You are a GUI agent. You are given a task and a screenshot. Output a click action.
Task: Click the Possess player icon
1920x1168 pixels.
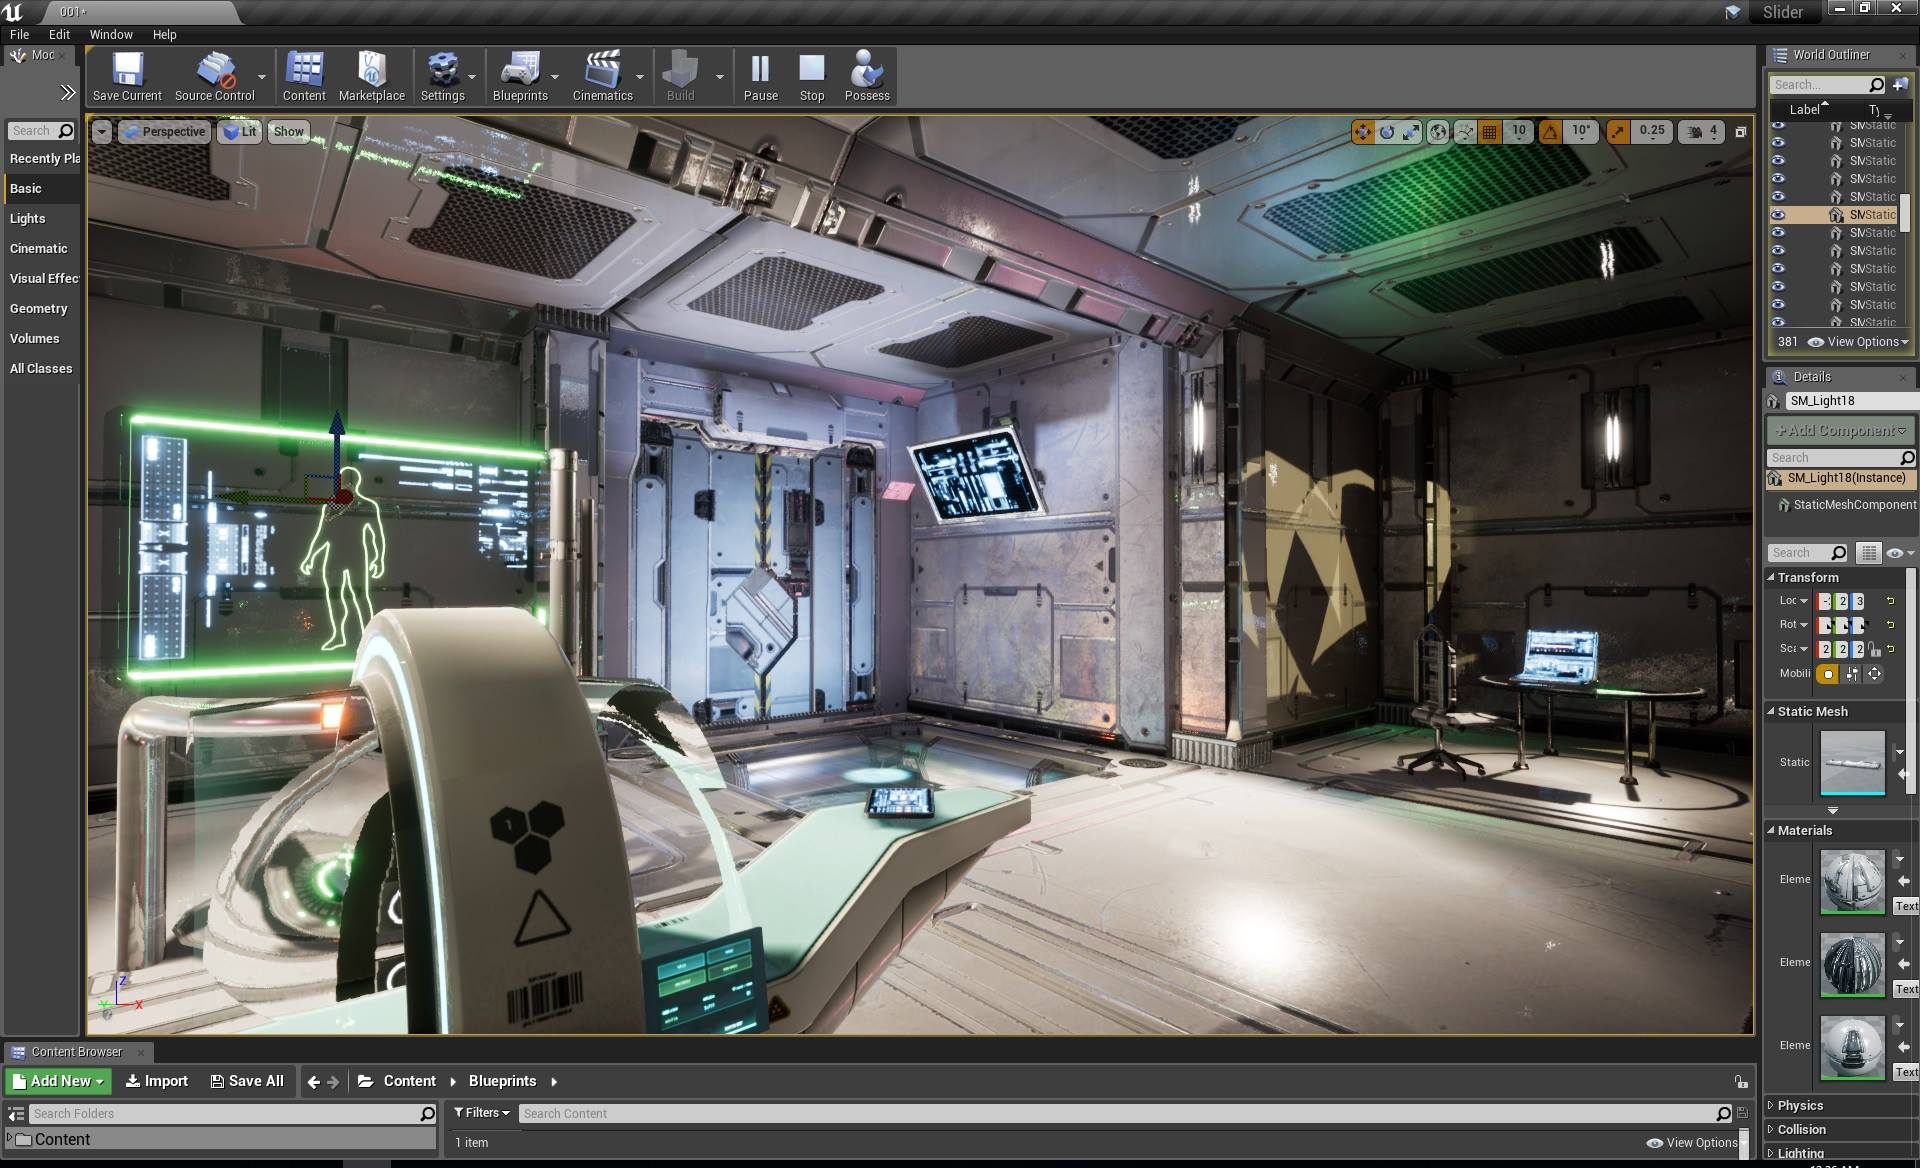pyautogui.click(x=866, y=76)
